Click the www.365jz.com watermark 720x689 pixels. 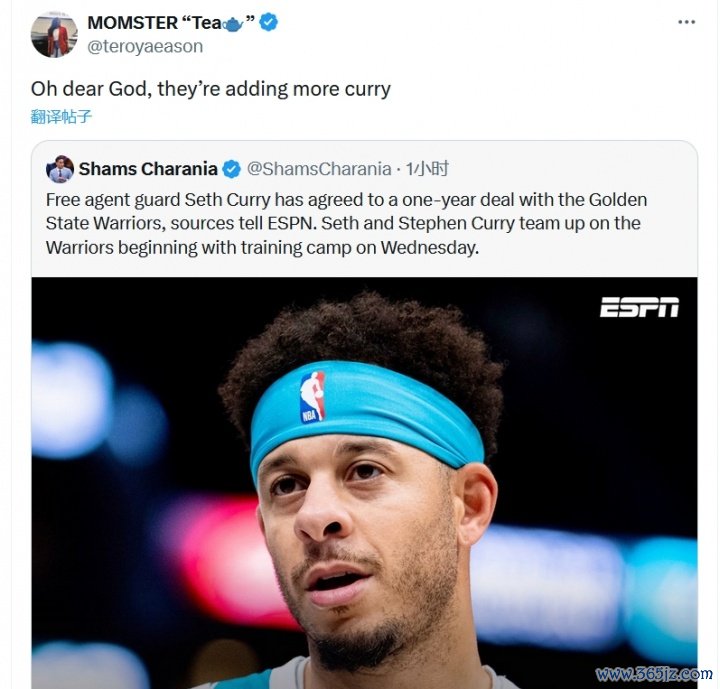[x=654, y=673]
